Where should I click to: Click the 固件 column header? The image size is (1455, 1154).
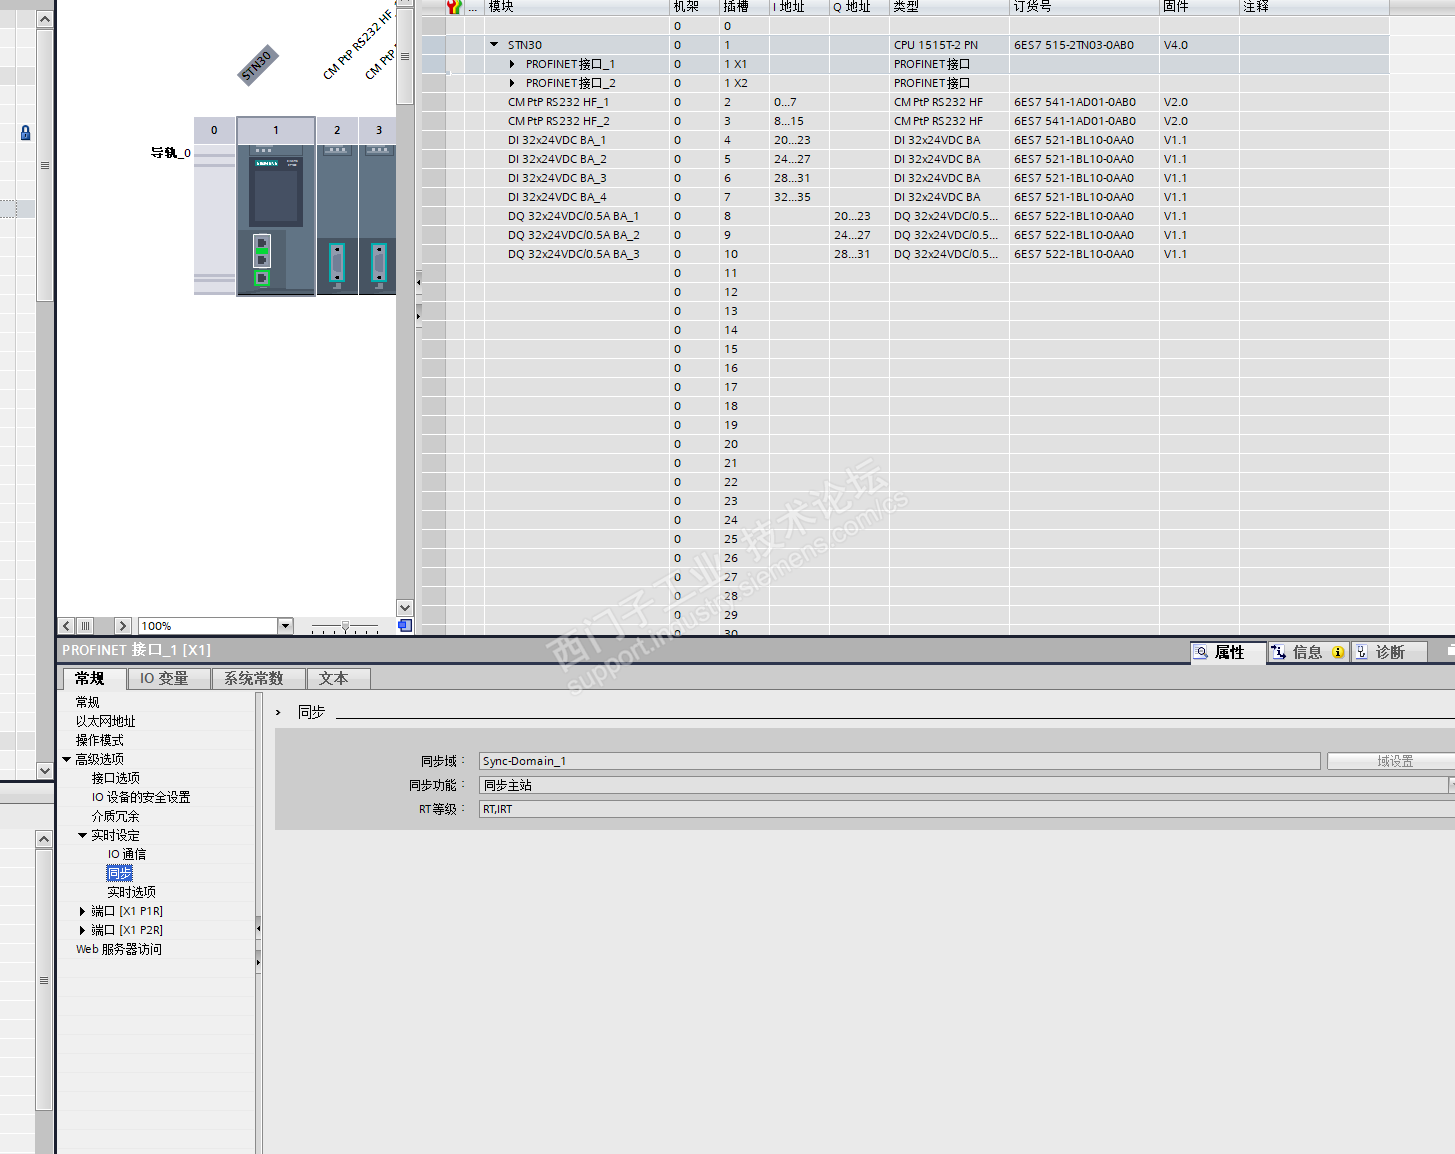pyautogui.click(x=1199, y=7)
